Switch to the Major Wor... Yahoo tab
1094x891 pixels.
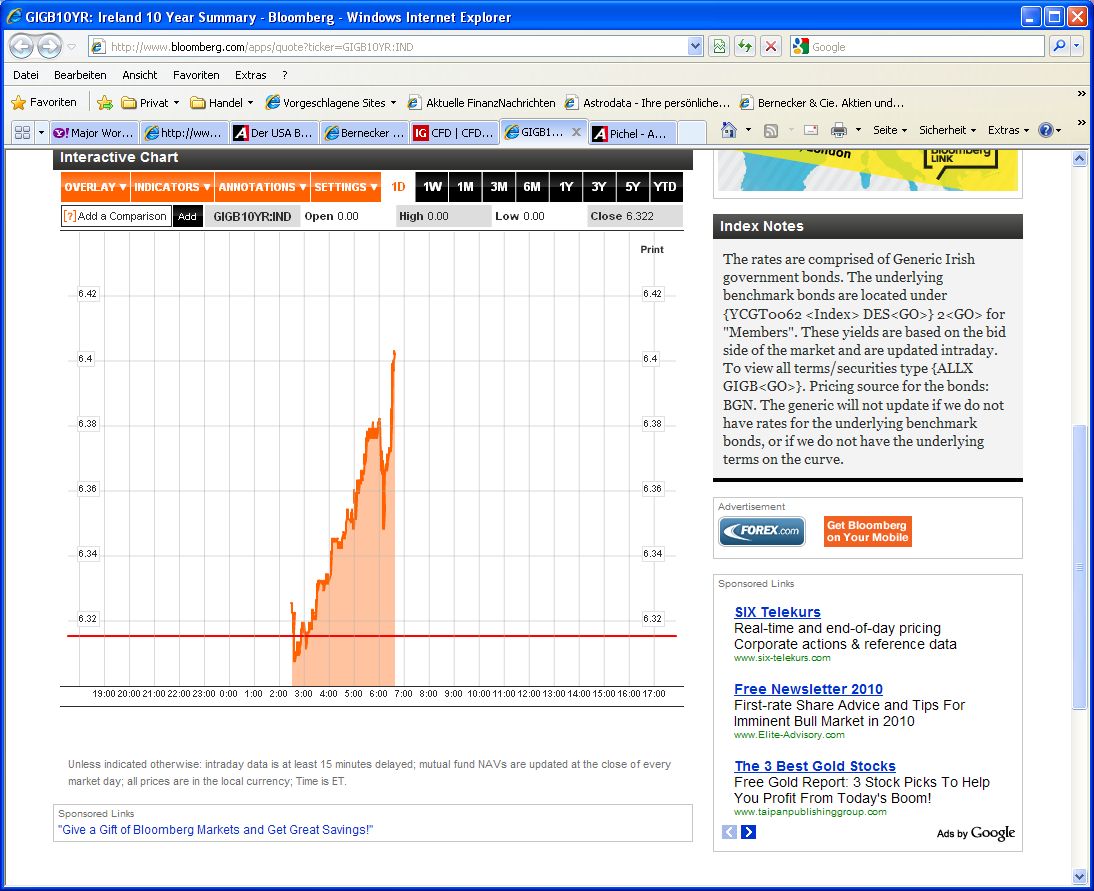[x=93, y=133]
